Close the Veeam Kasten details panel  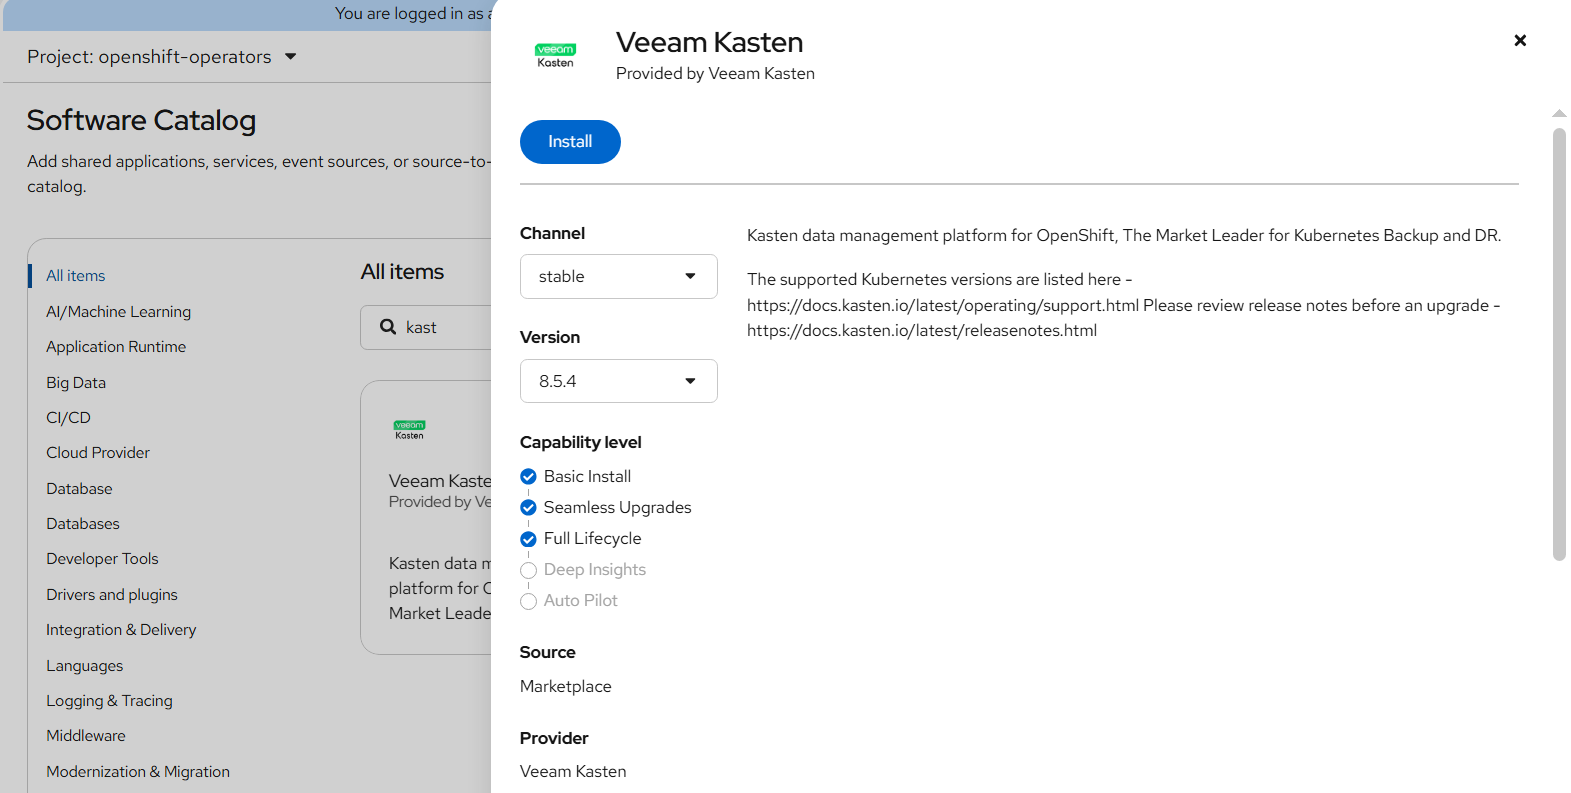(x=1519, y=41)
